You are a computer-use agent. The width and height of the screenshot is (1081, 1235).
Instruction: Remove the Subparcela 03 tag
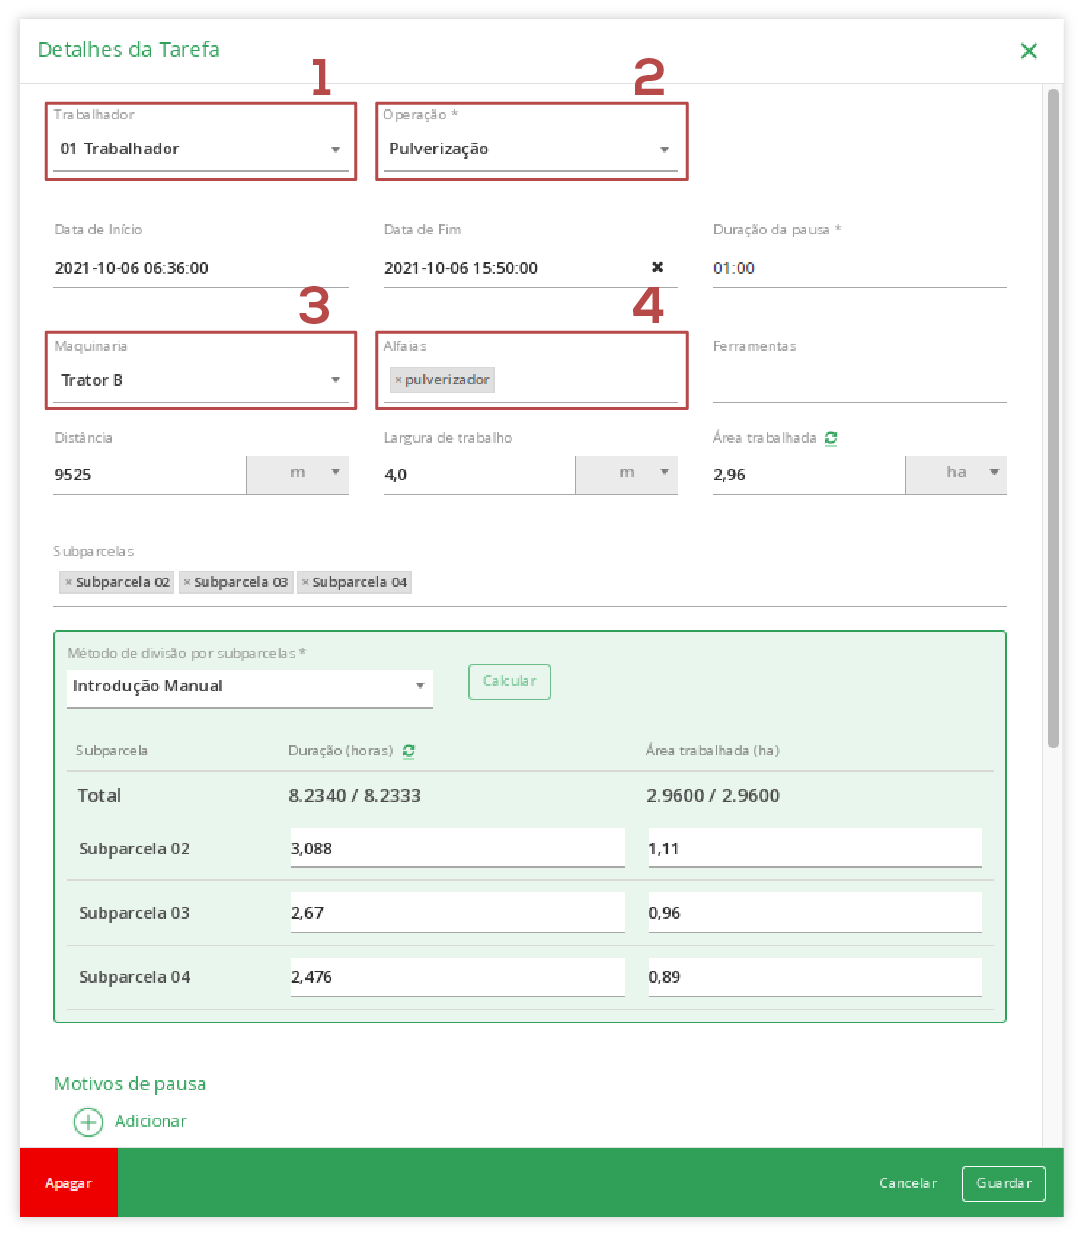click(187, 582)
